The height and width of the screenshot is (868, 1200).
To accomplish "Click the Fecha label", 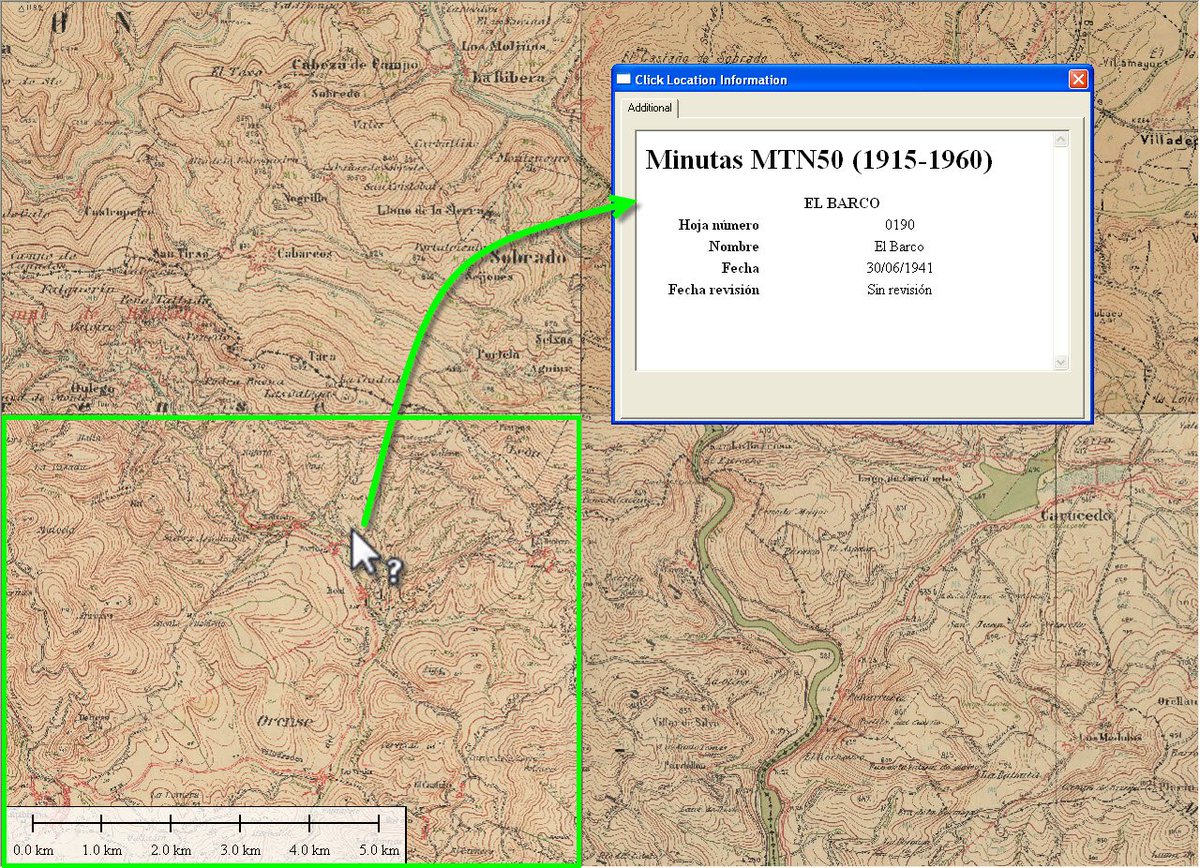I will click(740, 268).
